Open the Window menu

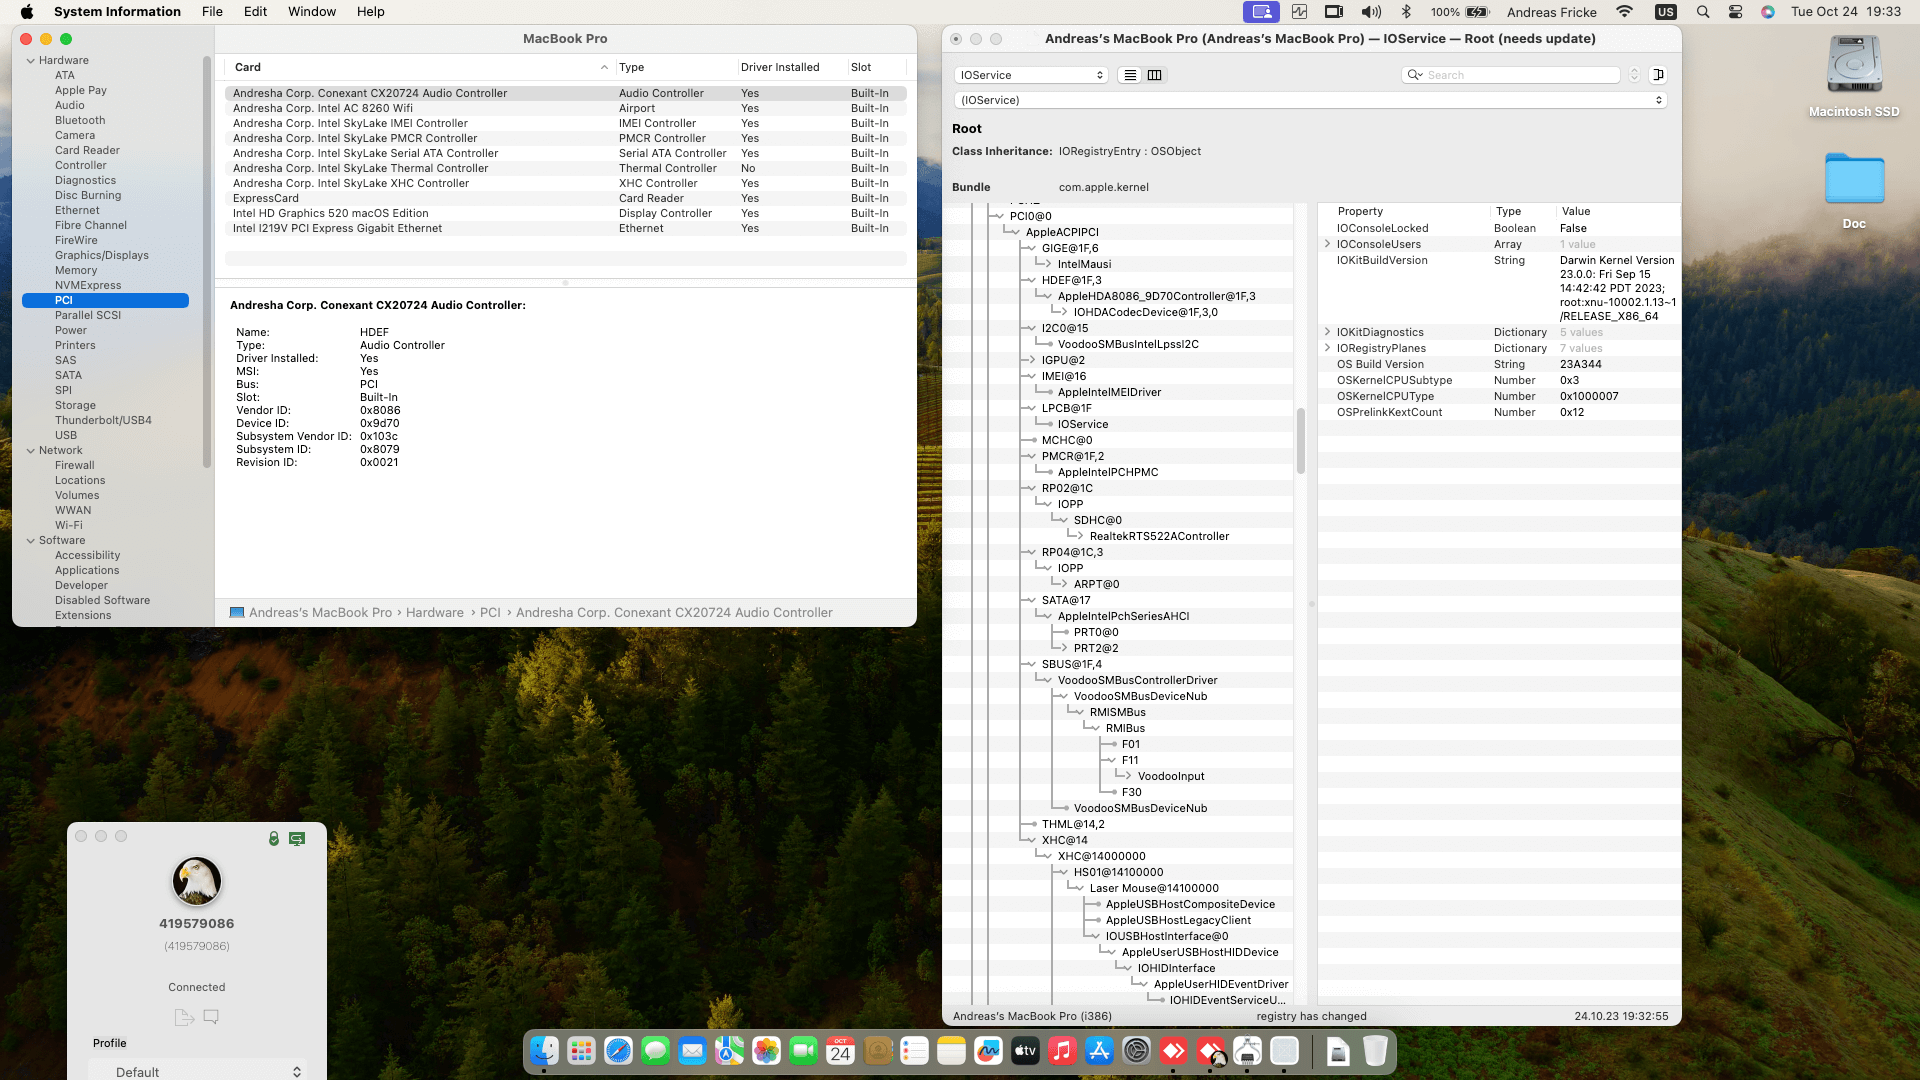(312, 12)
